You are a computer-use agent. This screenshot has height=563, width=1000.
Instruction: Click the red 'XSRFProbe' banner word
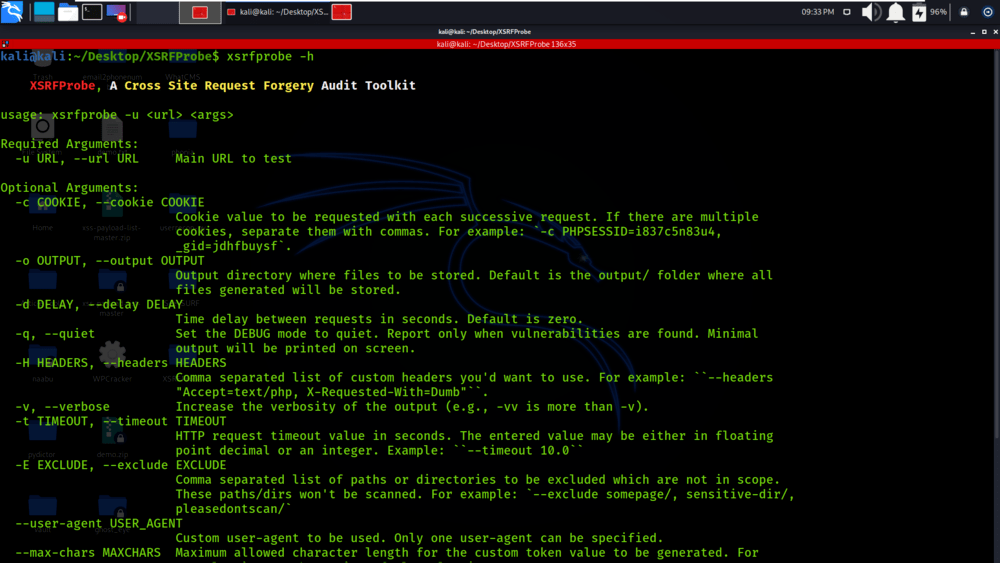click(62, 85)
